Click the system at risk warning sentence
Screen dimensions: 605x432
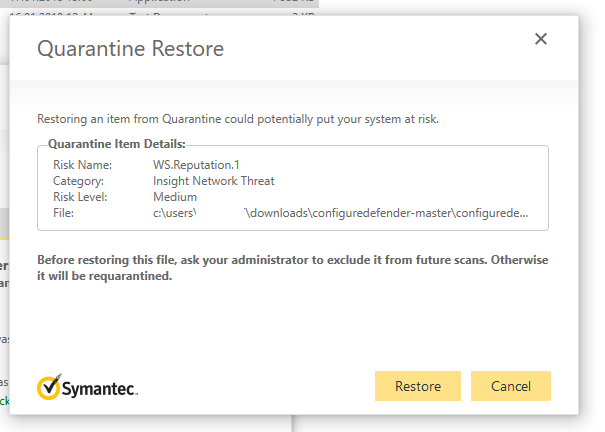[x=238, y=119]
